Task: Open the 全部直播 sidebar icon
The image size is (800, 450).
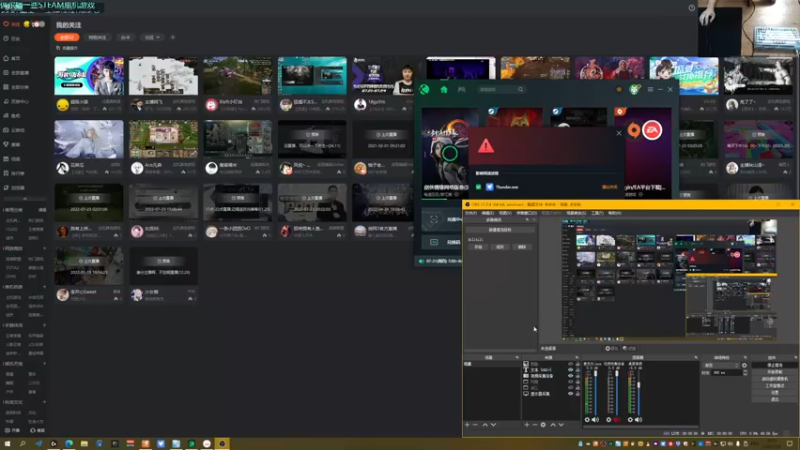Action: pos(6,72)
